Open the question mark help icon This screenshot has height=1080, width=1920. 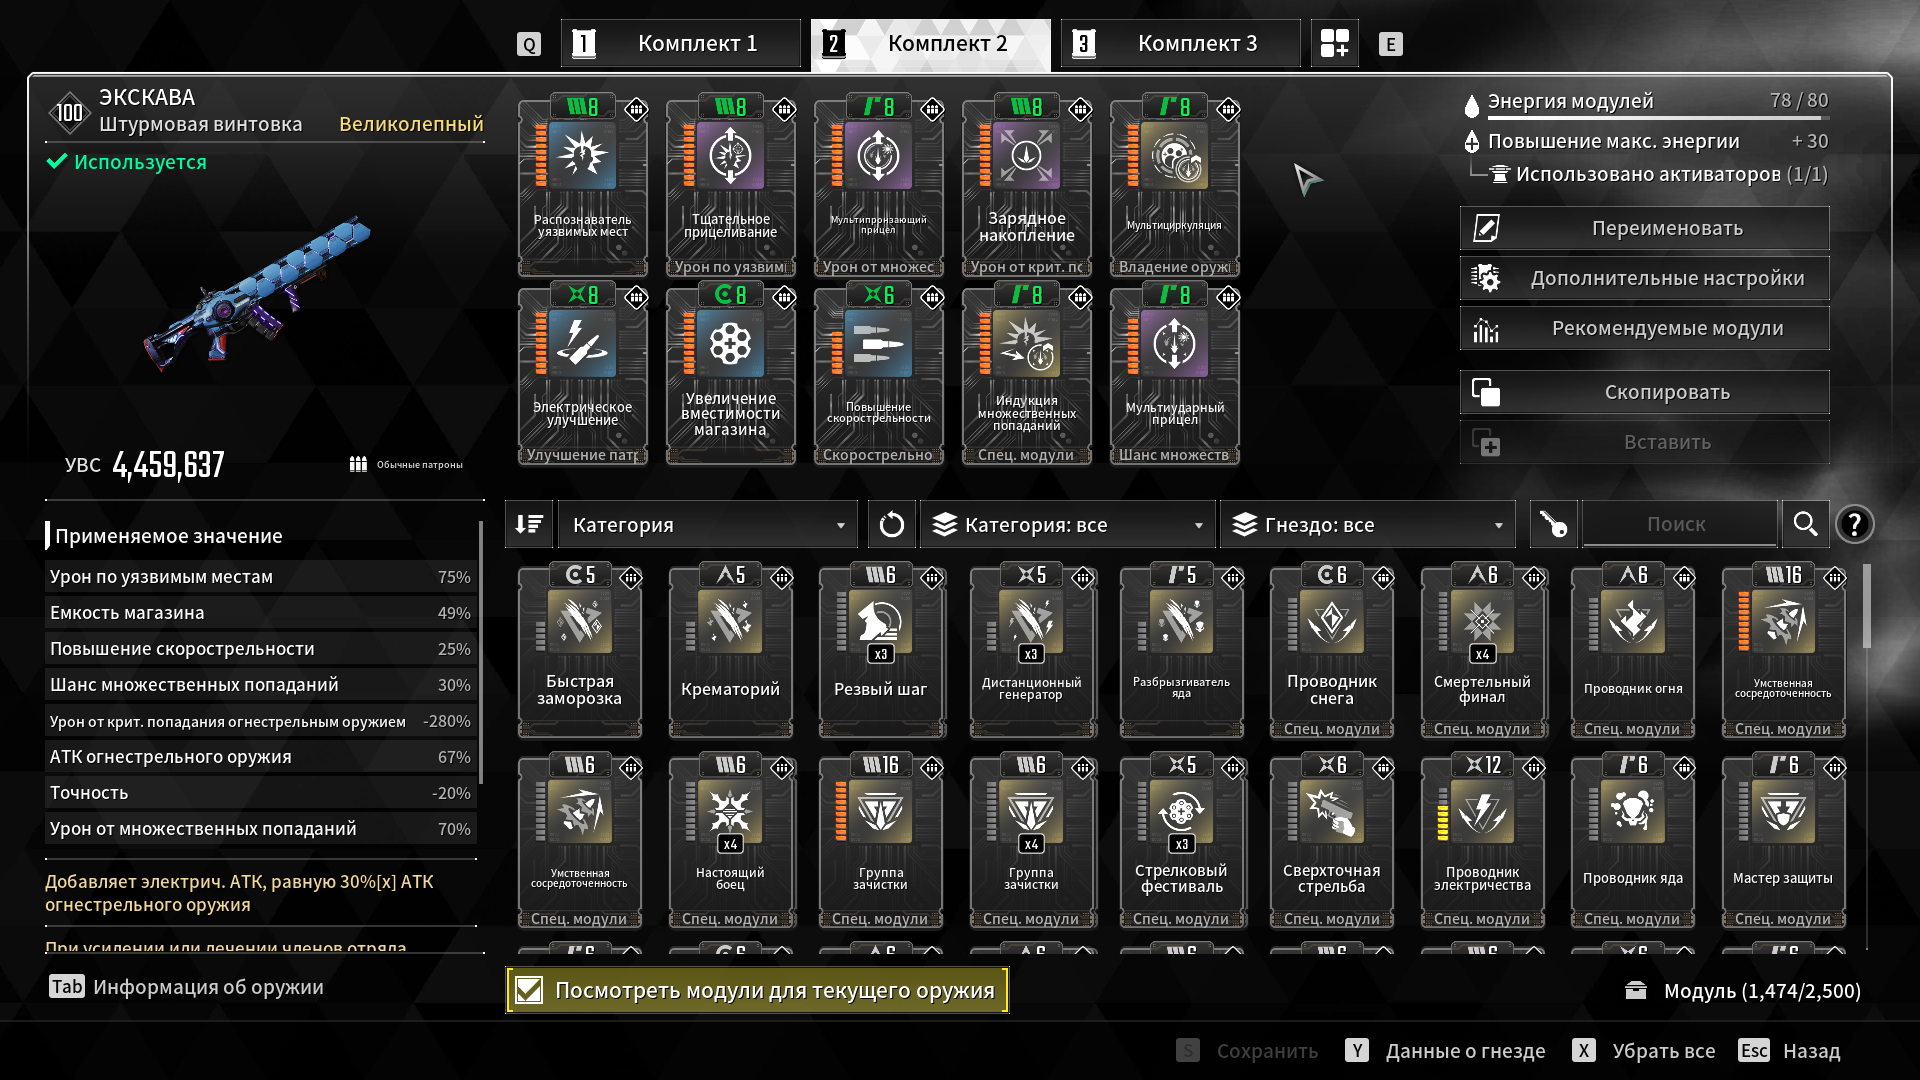1854,524
